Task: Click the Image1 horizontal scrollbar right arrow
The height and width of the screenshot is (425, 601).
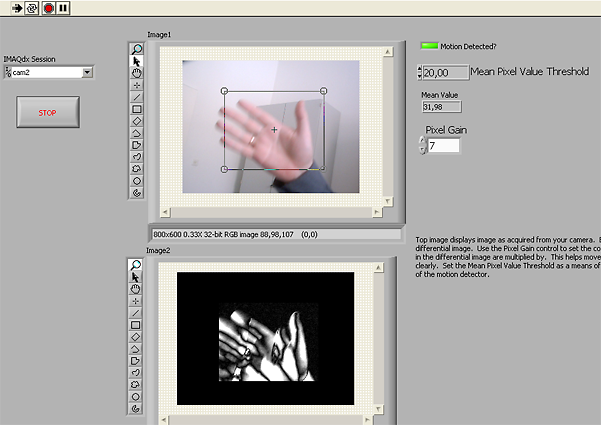Action: [377, 212]
